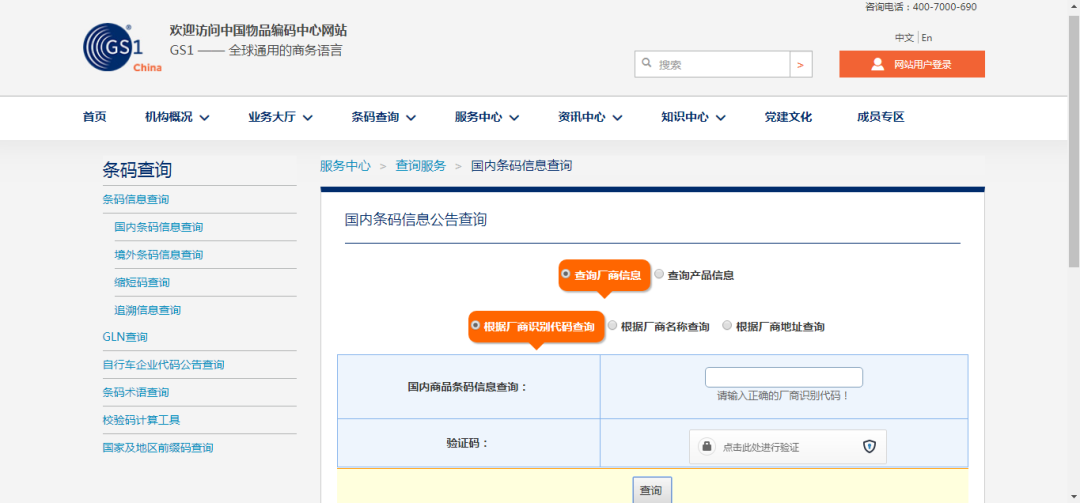Click the user avatar icon on login button
The width and height of the screenshot is (1080, 503).
(878, 64)
